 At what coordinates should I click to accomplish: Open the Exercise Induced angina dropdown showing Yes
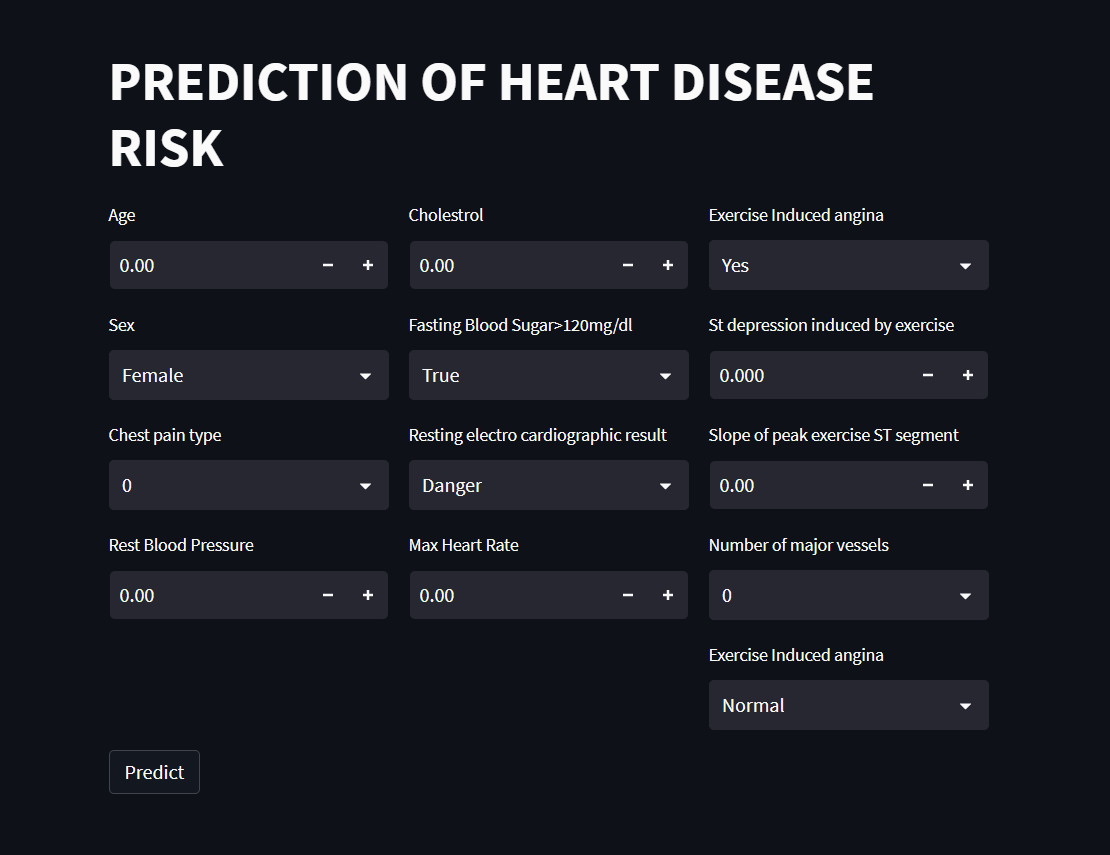[848, 265]
